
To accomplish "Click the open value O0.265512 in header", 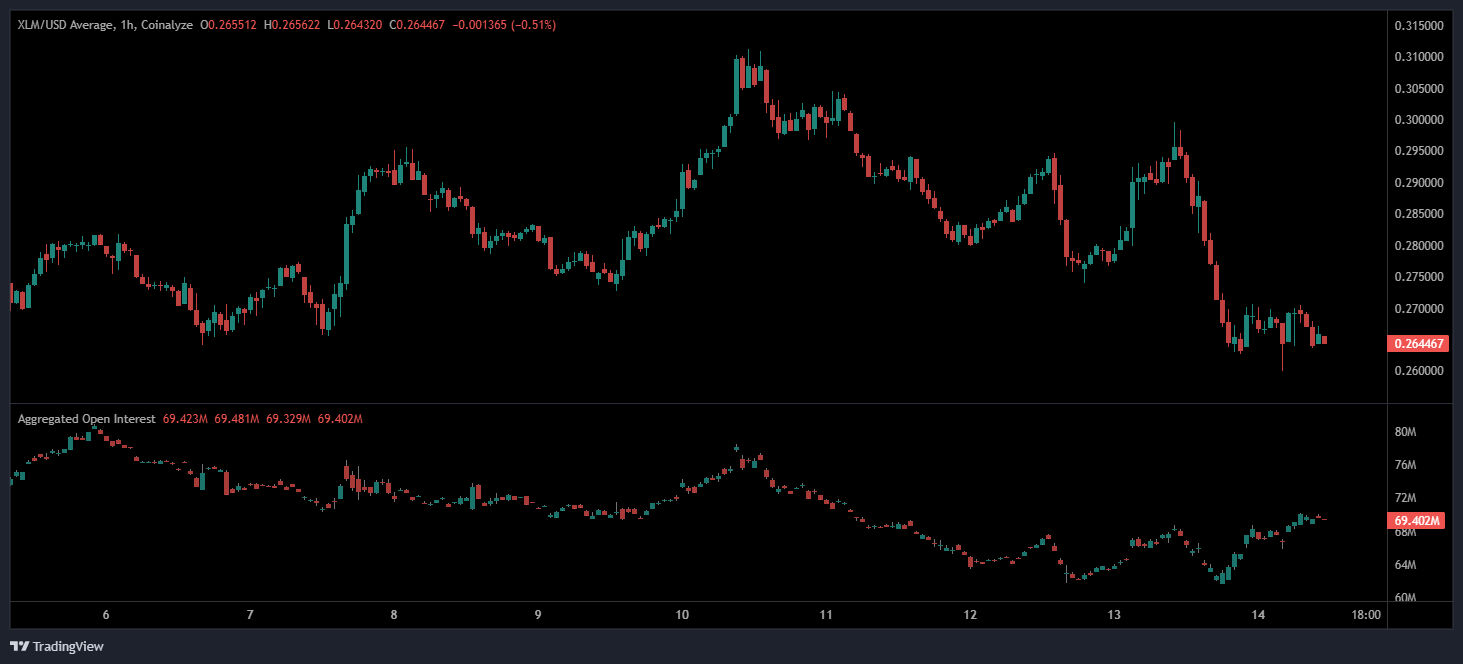I will coord(229,23).
